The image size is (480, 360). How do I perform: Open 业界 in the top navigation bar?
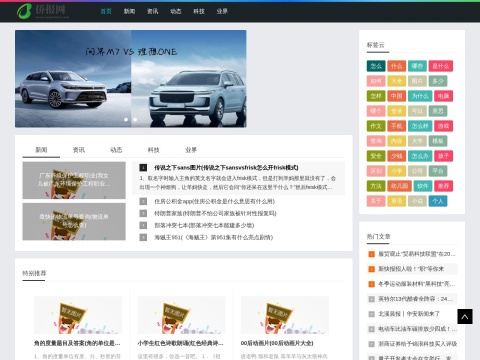tap(222, 11)
